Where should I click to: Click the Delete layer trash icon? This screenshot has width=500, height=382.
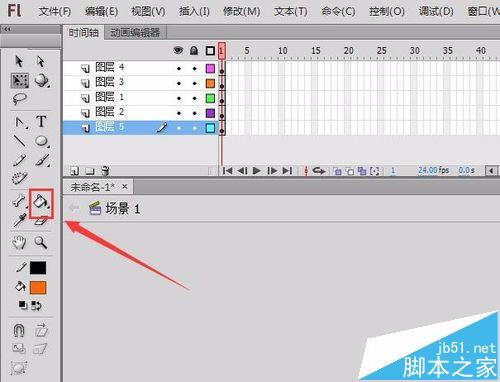coord(105,171)
